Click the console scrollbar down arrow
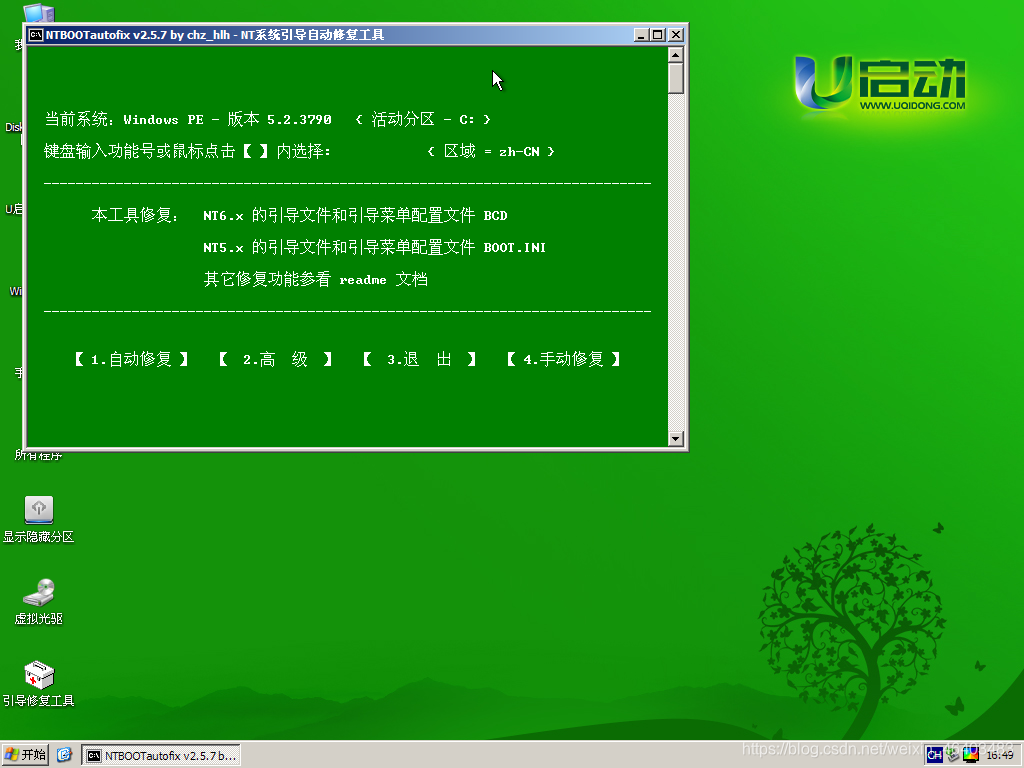Screen dimensions: 1024x768 (676, 438)
